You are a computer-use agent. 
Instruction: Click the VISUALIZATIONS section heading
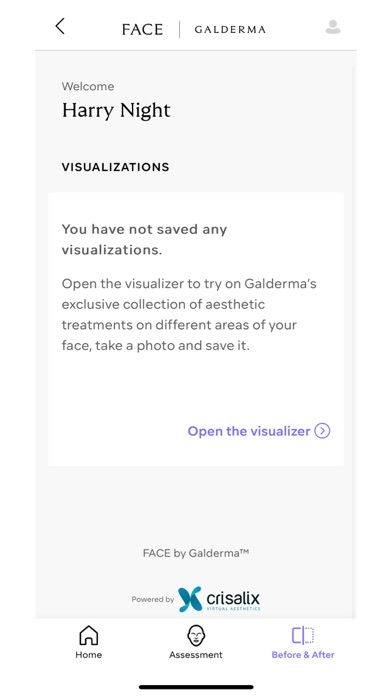tap(115, 167)
